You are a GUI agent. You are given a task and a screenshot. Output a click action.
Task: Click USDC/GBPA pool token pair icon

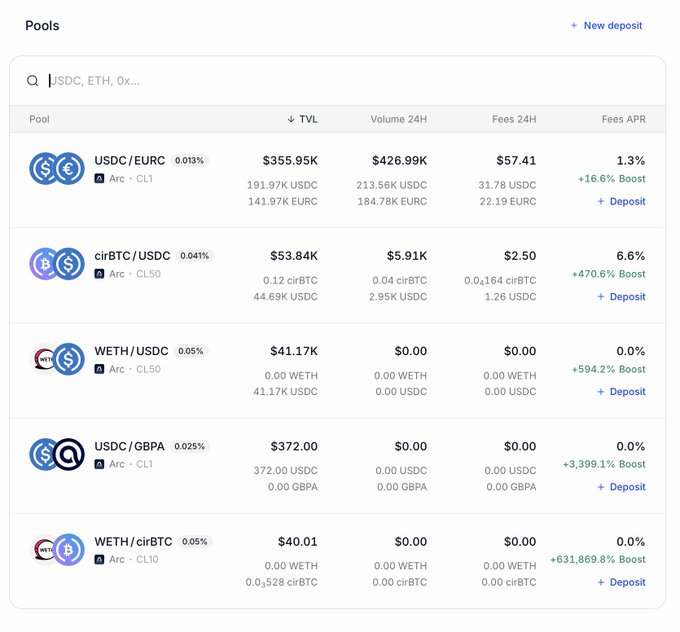[x=57, y=454]
